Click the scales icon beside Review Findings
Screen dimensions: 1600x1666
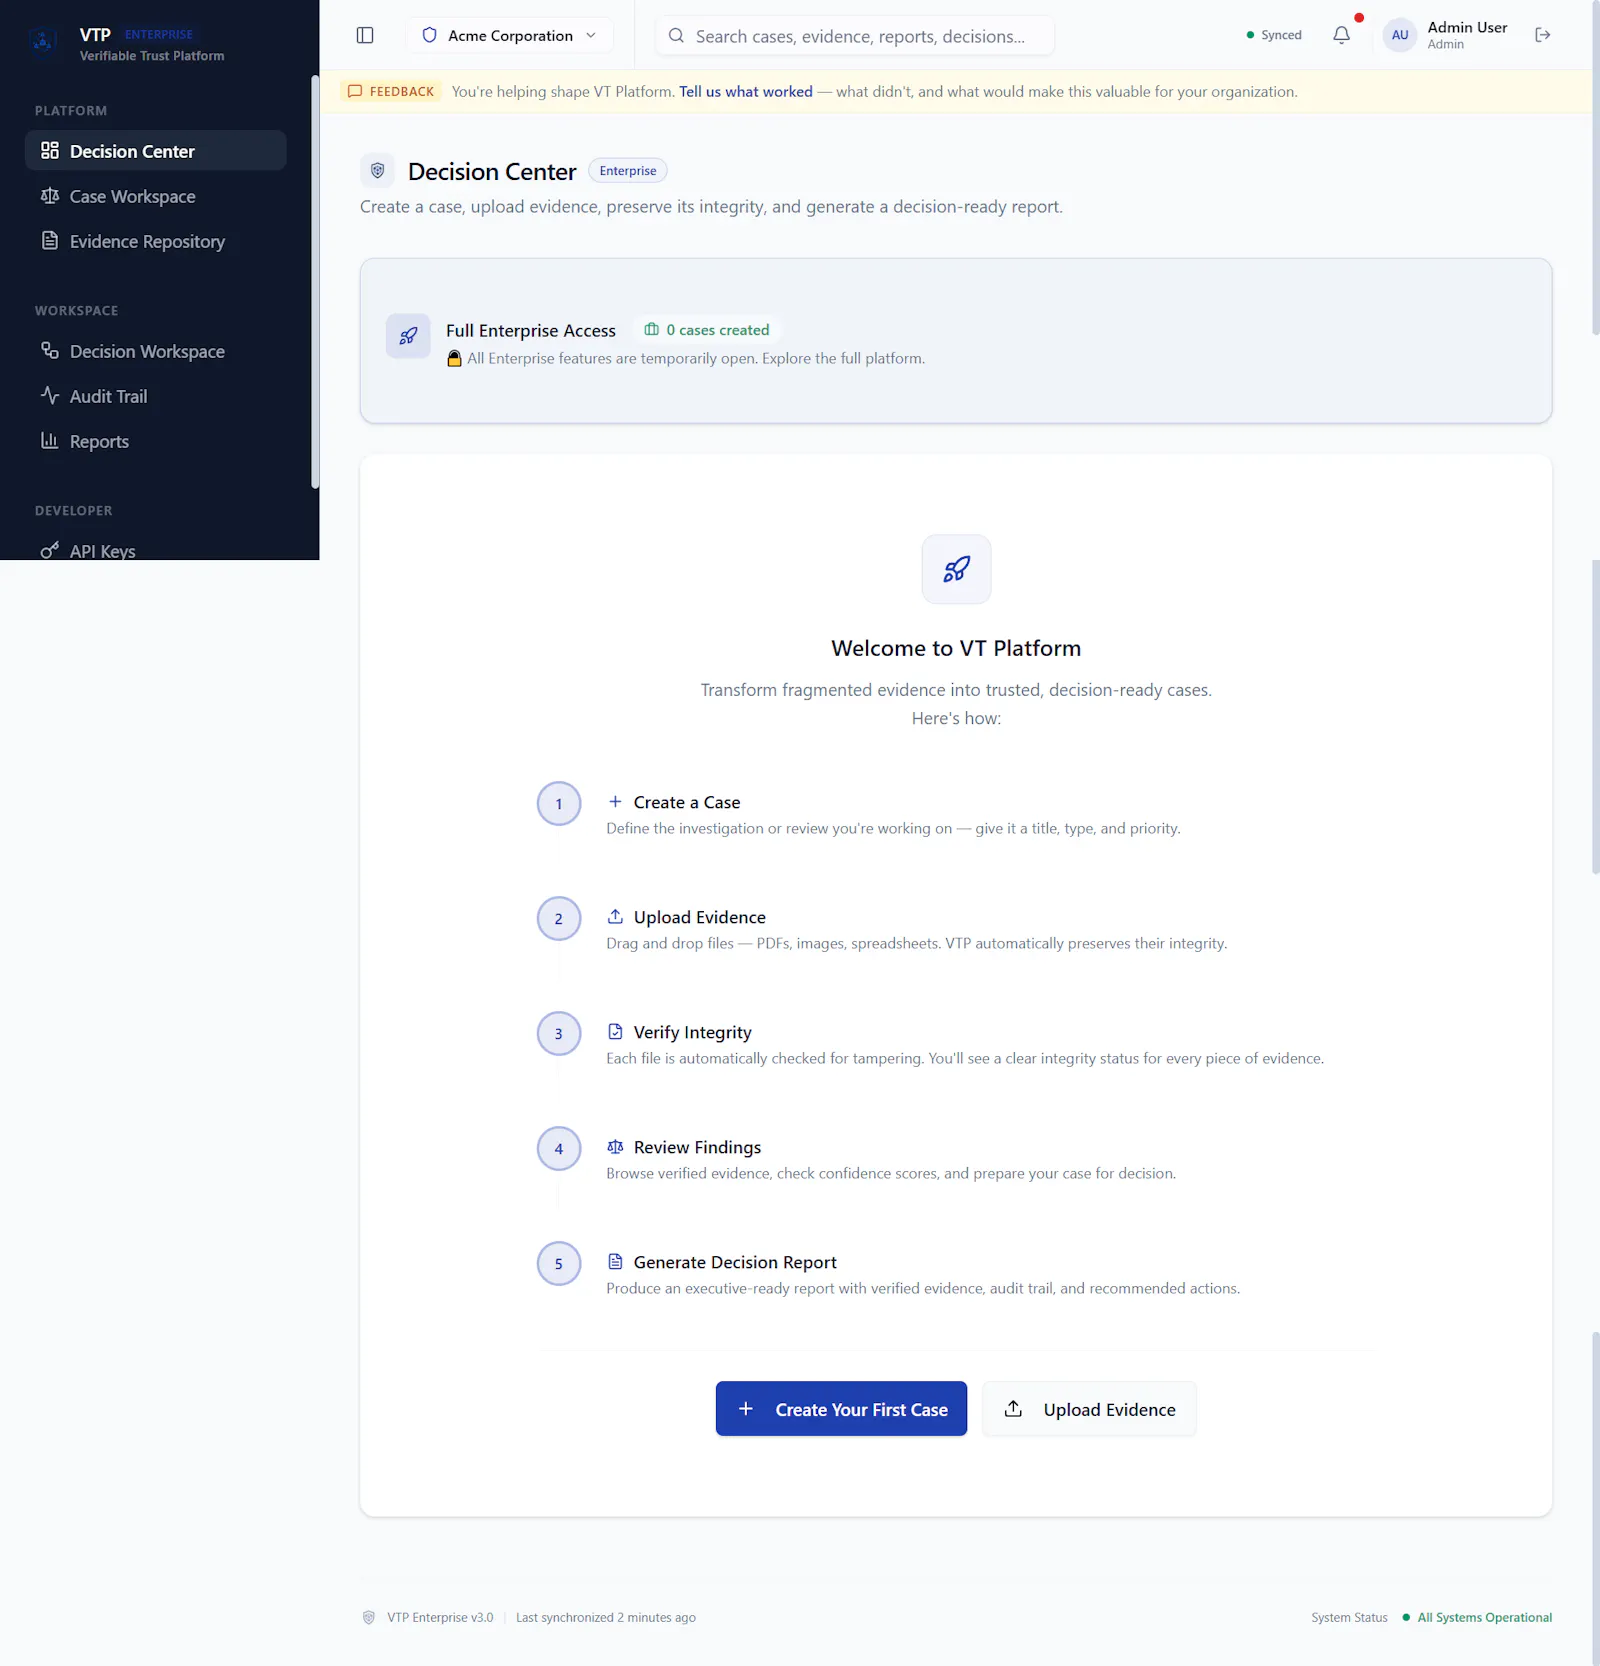(x=615, y=1147)
